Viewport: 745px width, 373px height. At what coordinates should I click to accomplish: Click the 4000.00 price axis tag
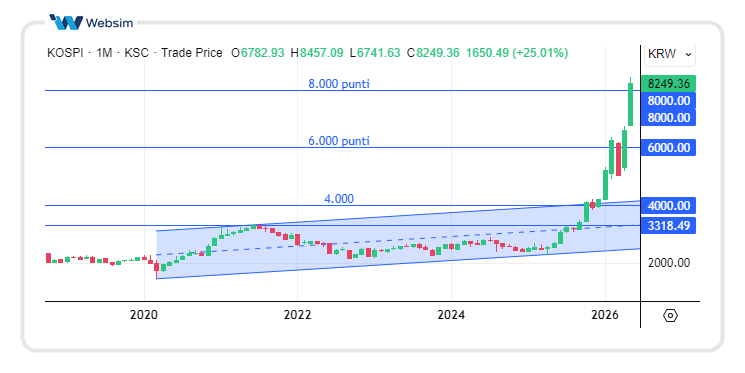(x=669, y=206)
